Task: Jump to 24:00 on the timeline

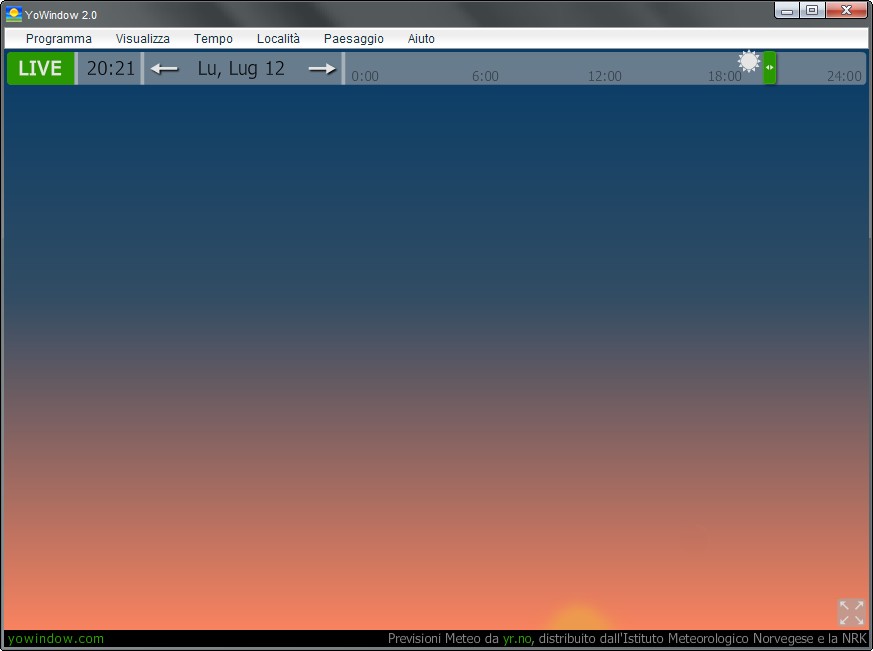Action: (844, 76)
